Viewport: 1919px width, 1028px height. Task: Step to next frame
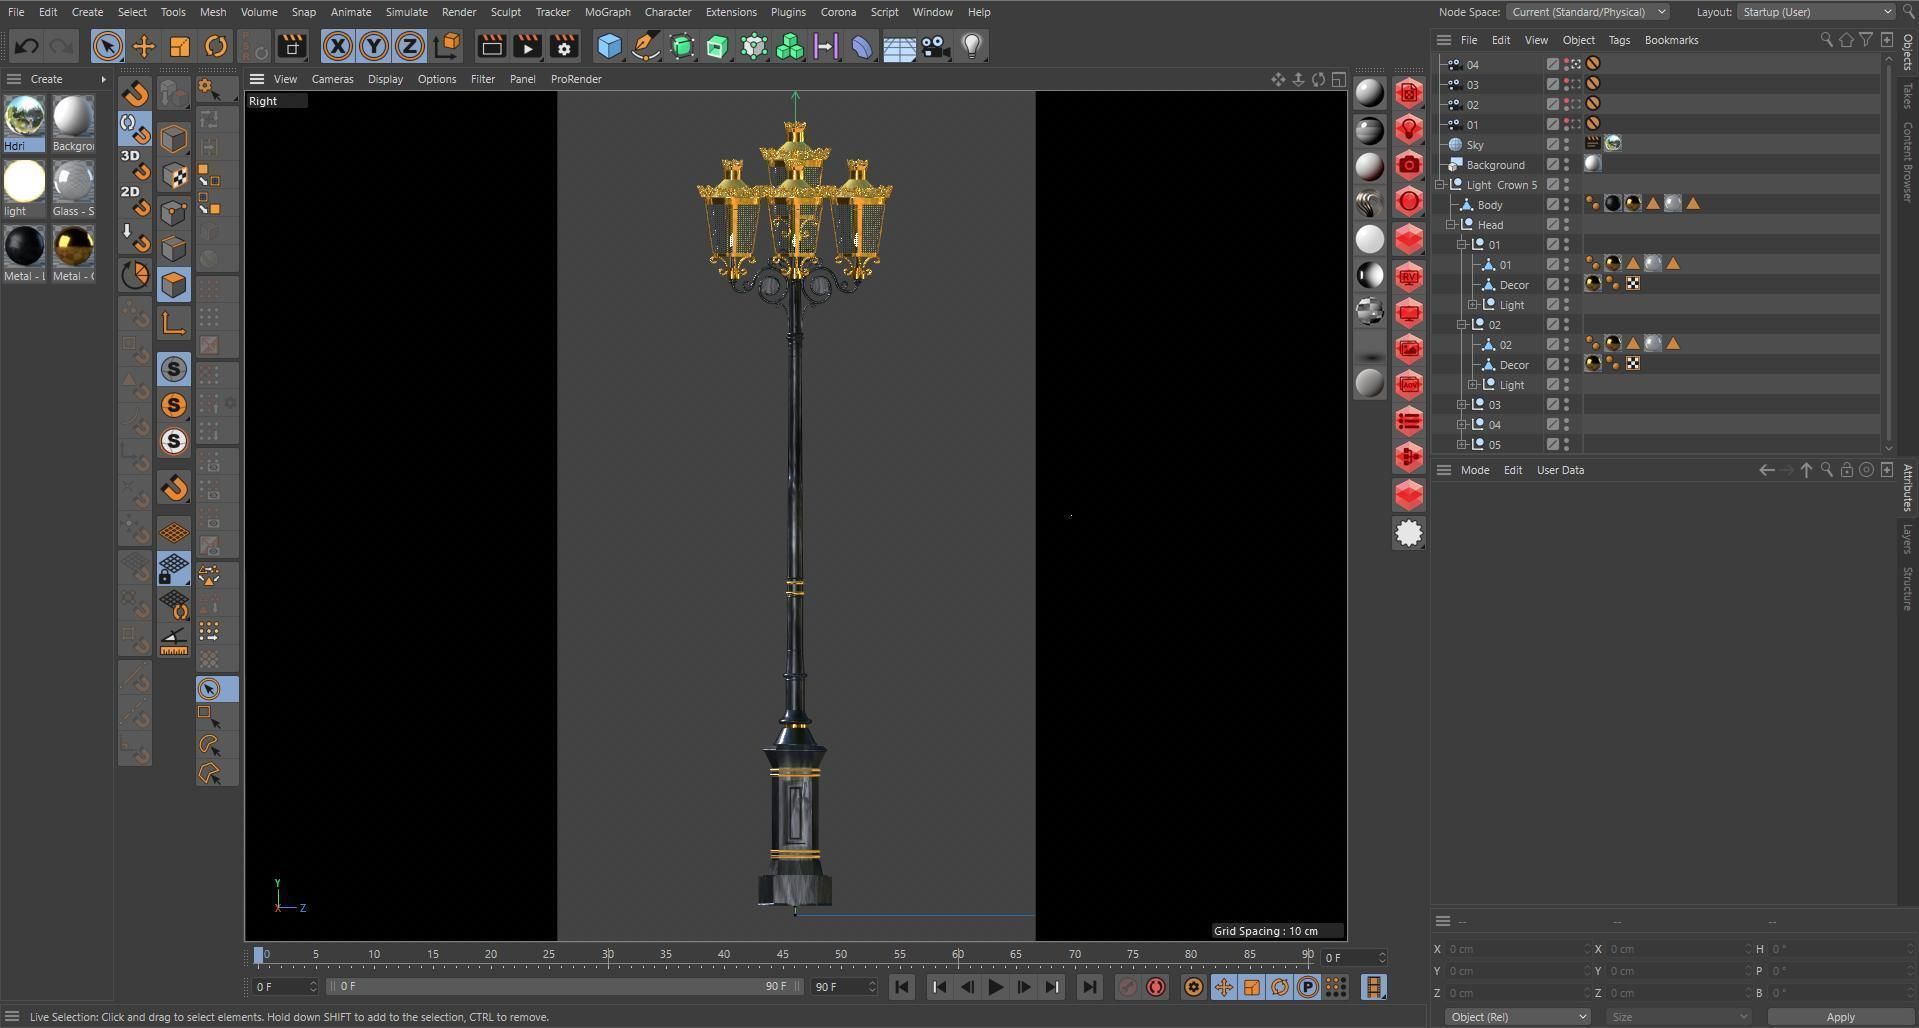coord(1024,987)
